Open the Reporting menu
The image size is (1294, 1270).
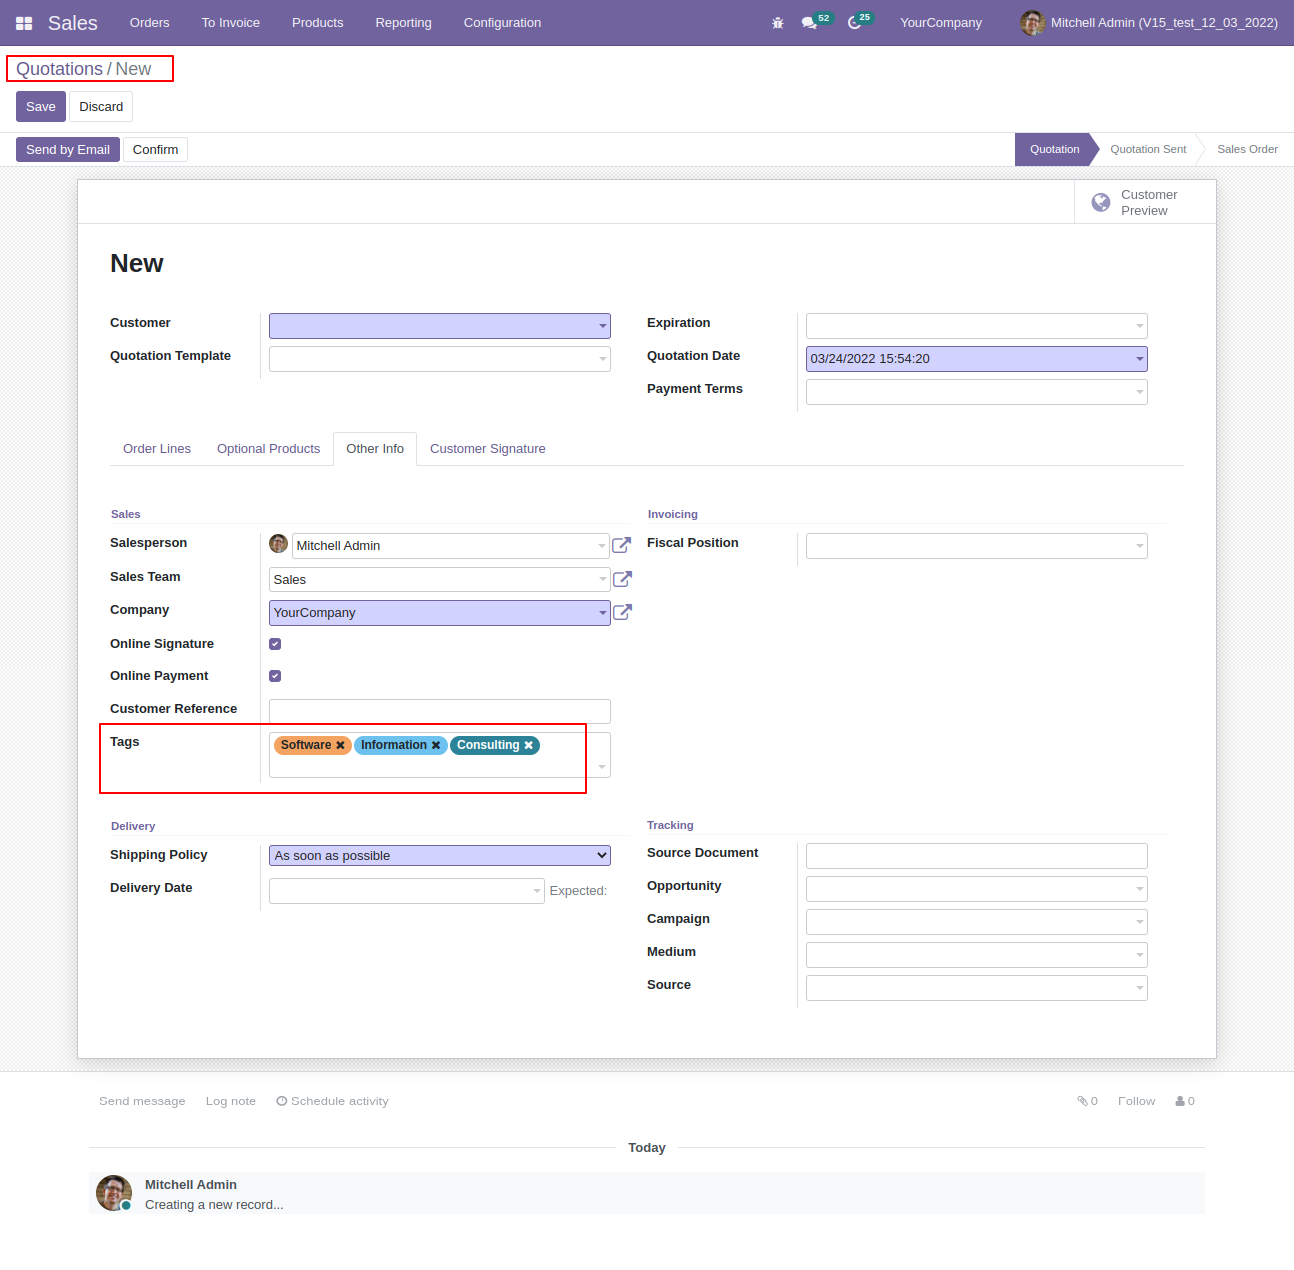[x=404, y=23]
